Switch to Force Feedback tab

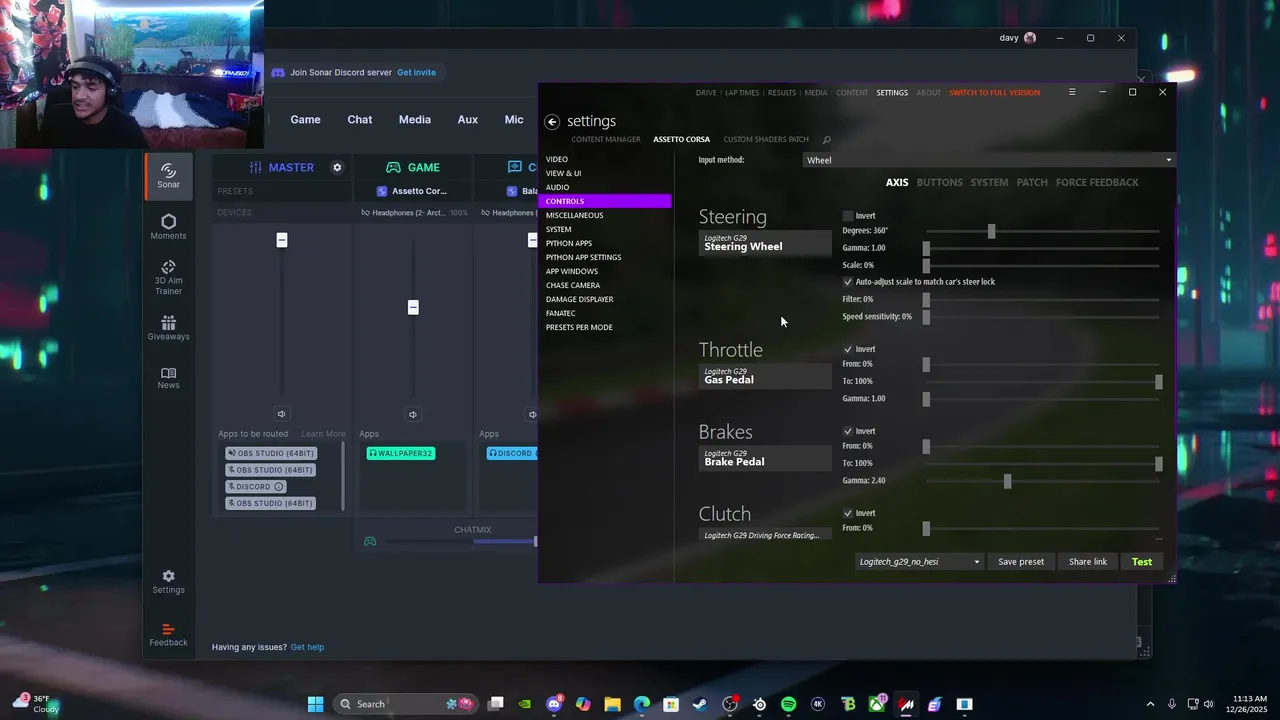point(1097,182)
